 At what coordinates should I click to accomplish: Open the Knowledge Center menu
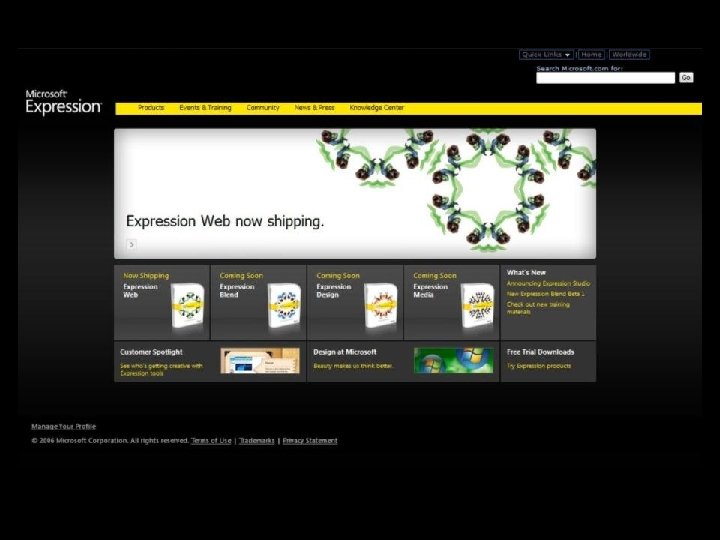click(377, 107)
